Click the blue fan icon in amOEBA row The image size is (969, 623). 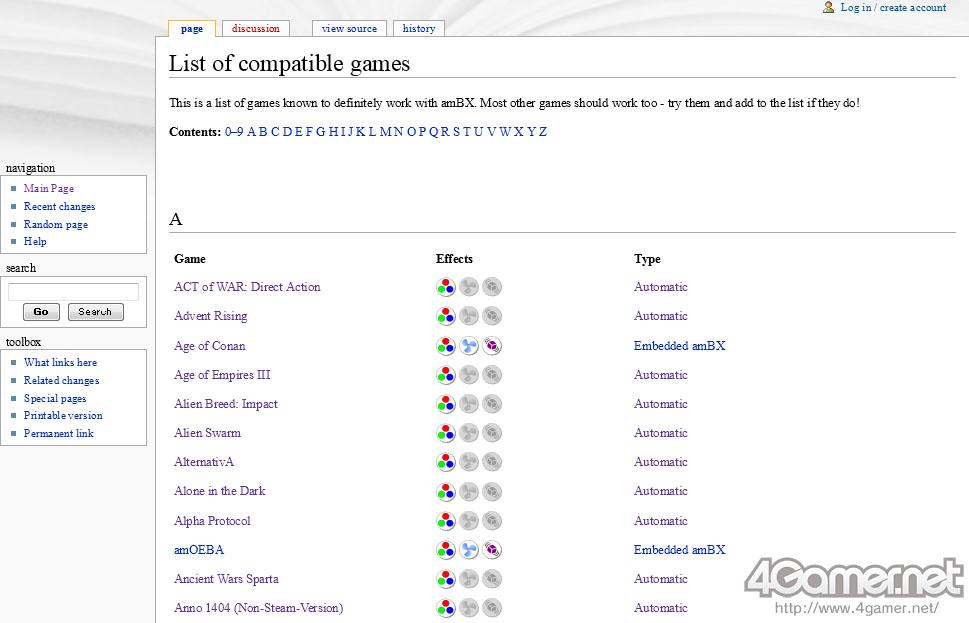[x=469, y=549]
